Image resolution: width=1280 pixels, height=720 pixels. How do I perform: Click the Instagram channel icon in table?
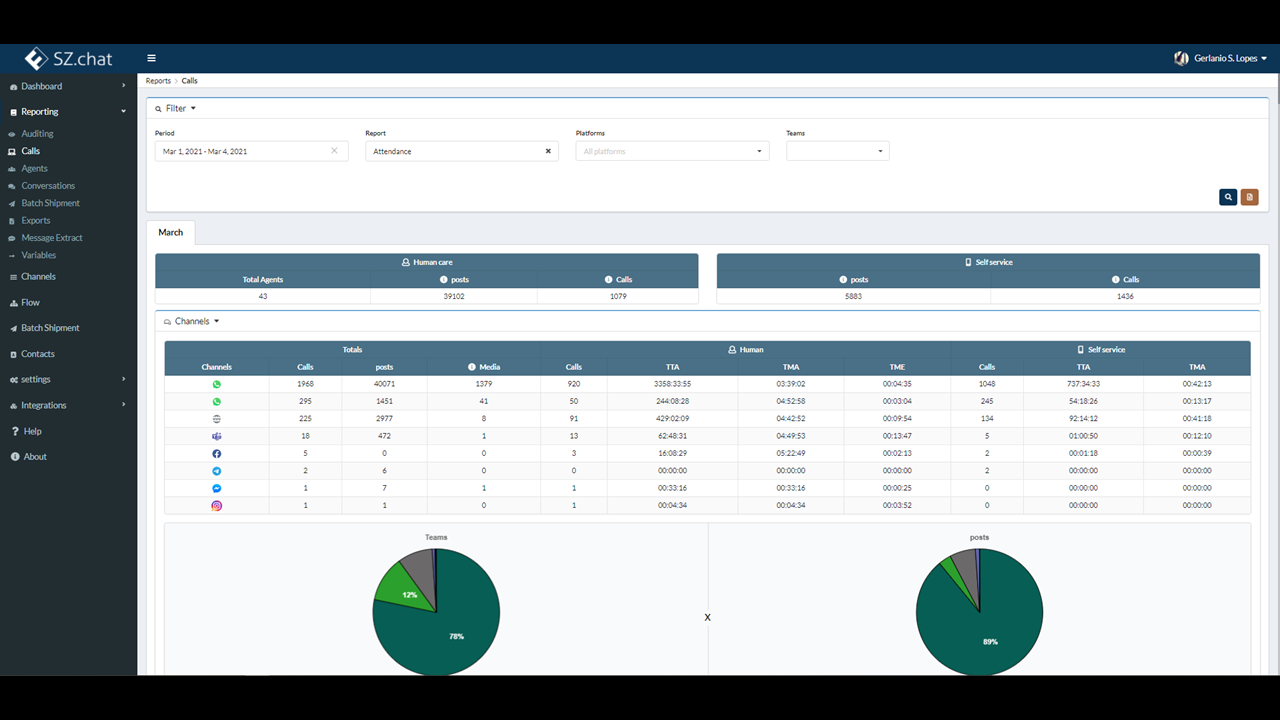point(216,505)
